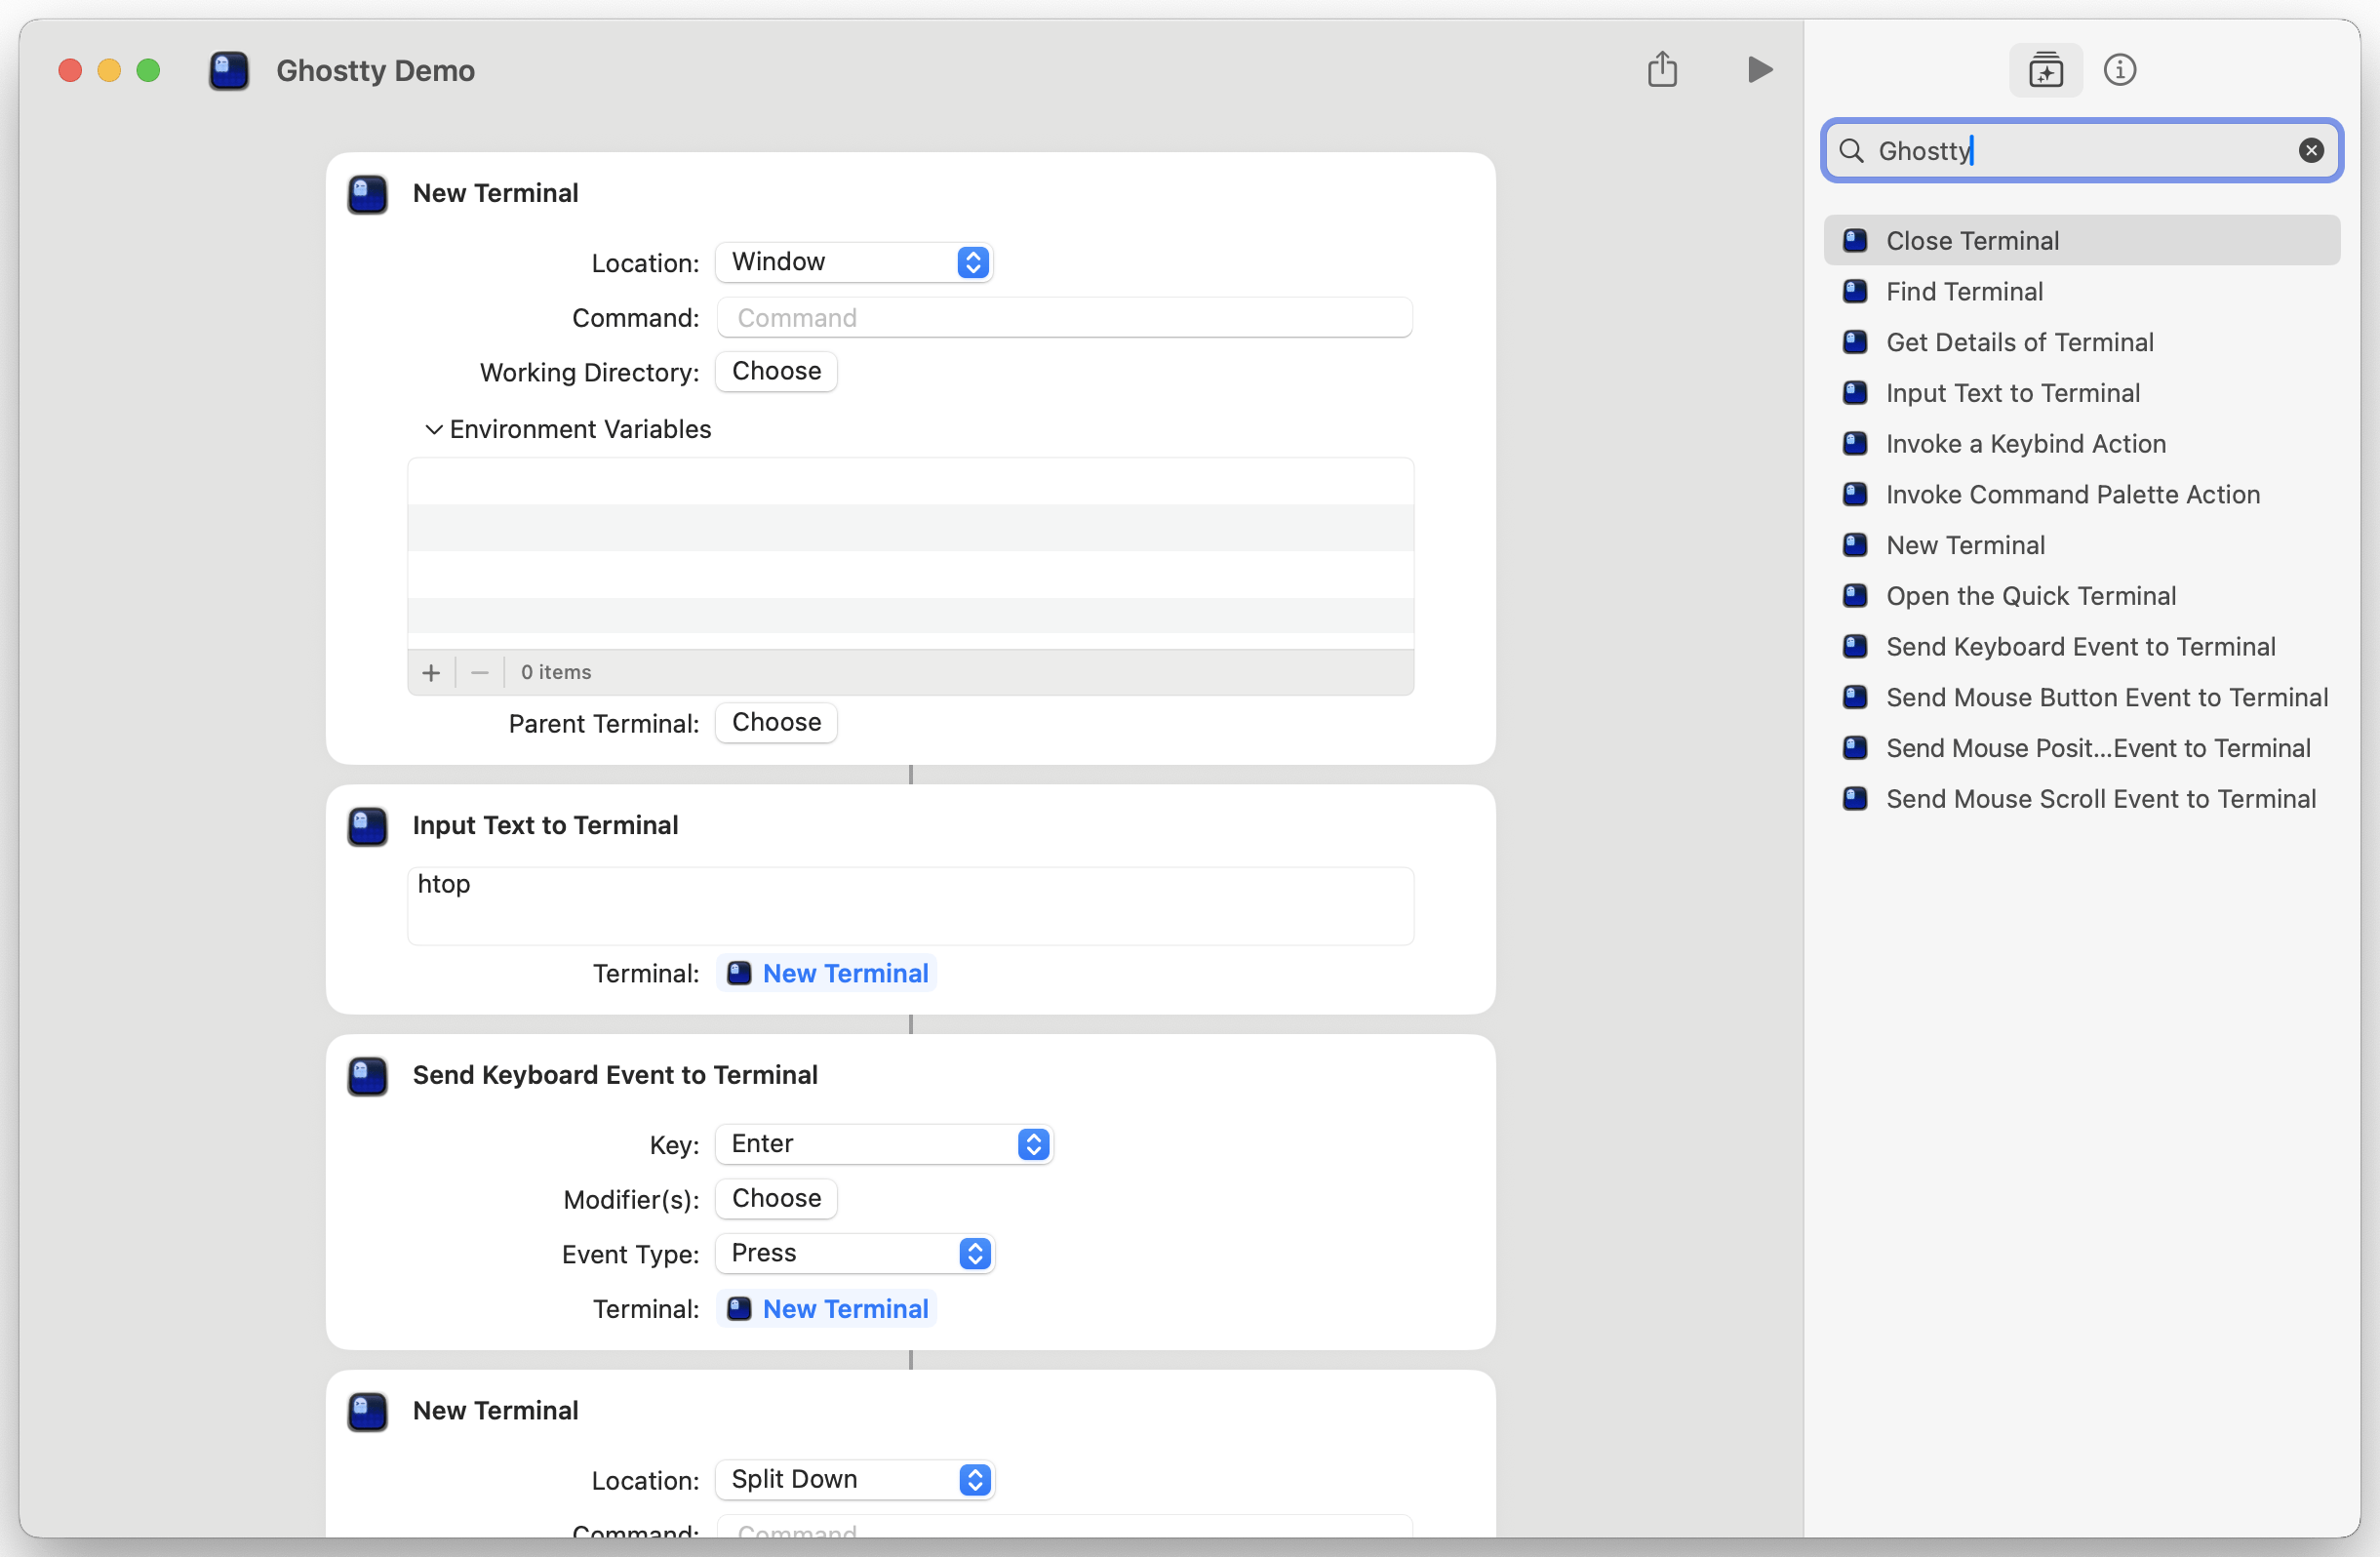Click the icon beside Invoke Command Palette Action

coord(1854,494)
